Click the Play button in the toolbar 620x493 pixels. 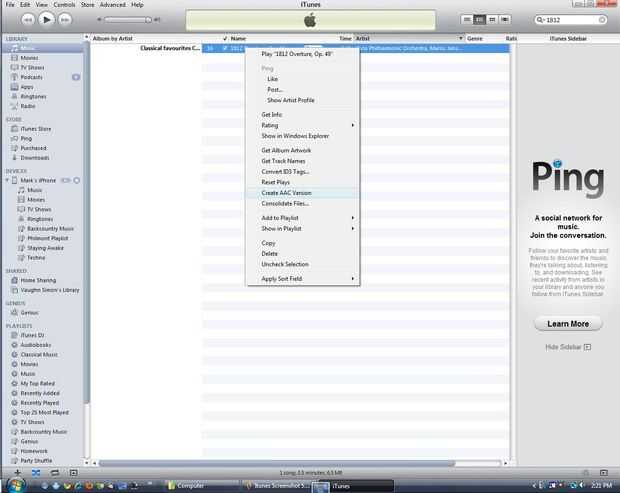(x=46, y=19)
